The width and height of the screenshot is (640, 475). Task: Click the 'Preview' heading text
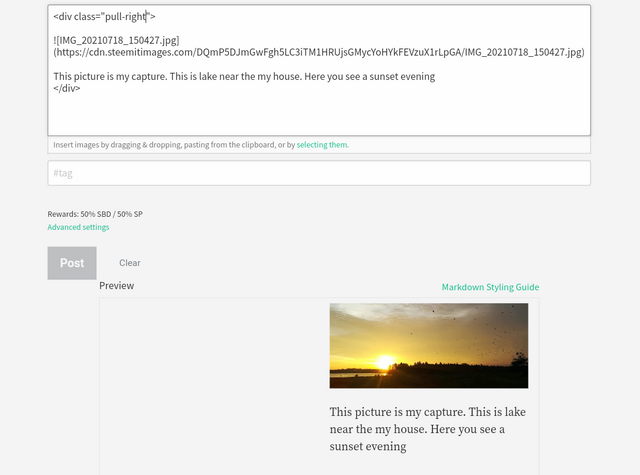point(117,286)
